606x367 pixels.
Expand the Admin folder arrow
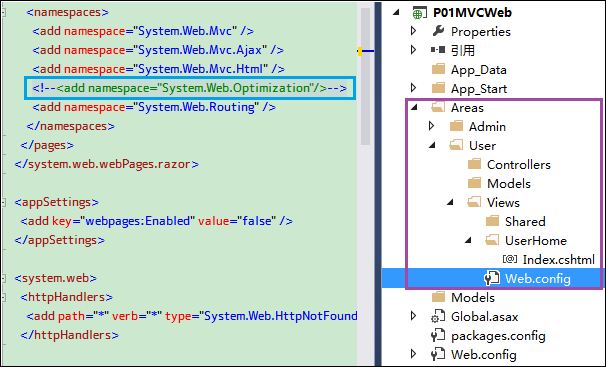(x=432, y=126)
